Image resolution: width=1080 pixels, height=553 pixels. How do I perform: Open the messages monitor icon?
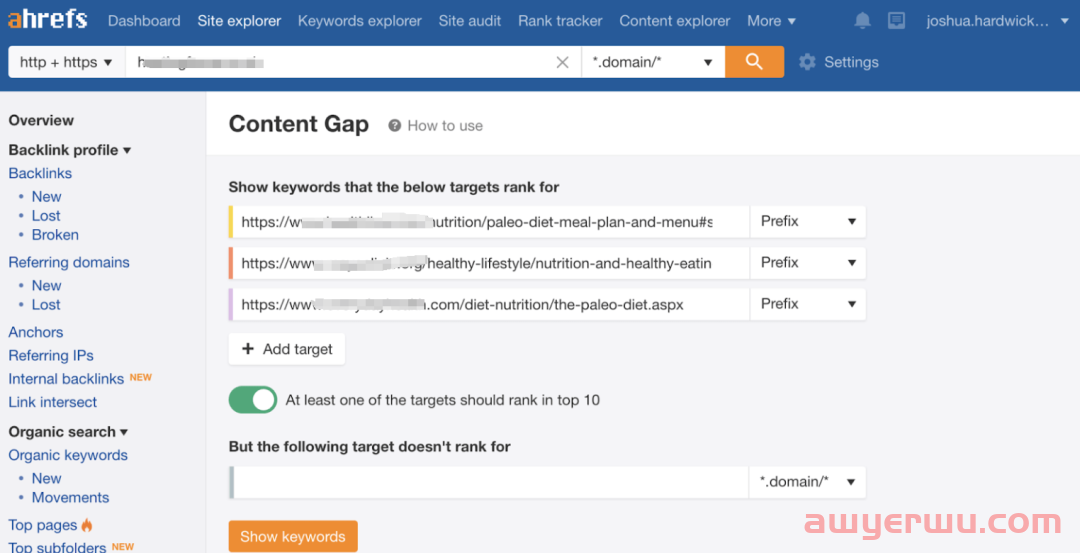pyautogui.click(x=896, y=21)
